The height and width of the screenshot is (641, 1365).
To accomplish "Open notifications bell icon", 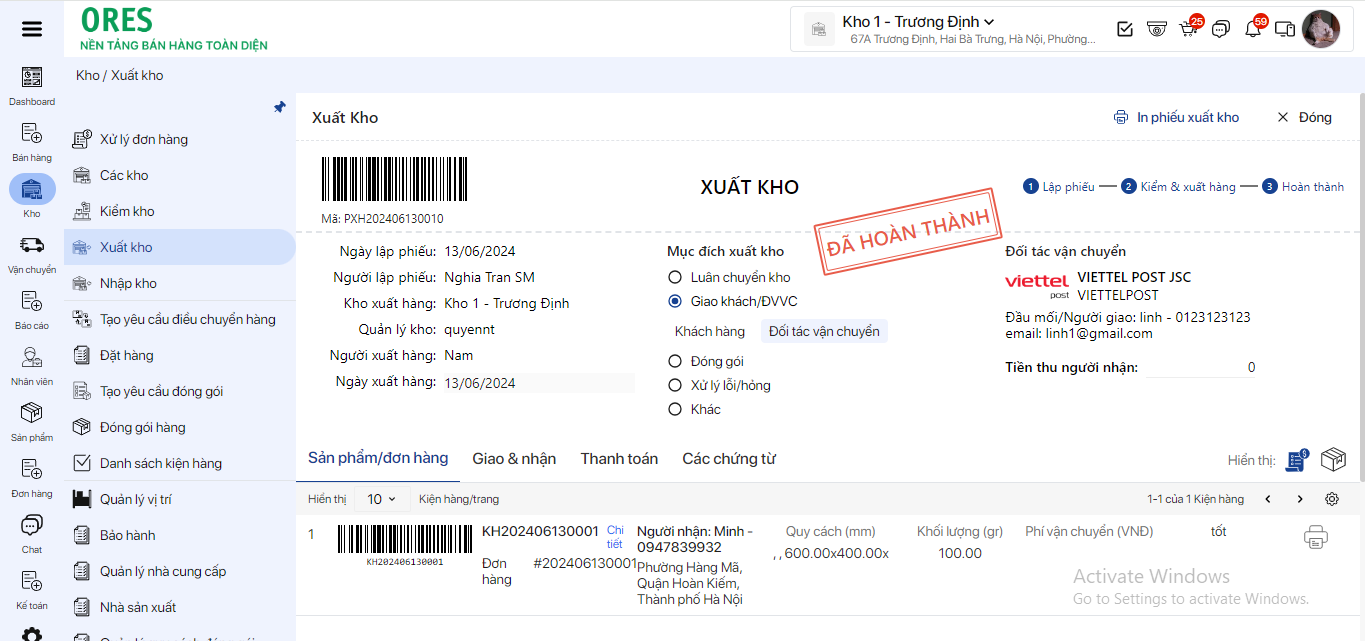I will pyautogui.click(x=1252, y=29).
